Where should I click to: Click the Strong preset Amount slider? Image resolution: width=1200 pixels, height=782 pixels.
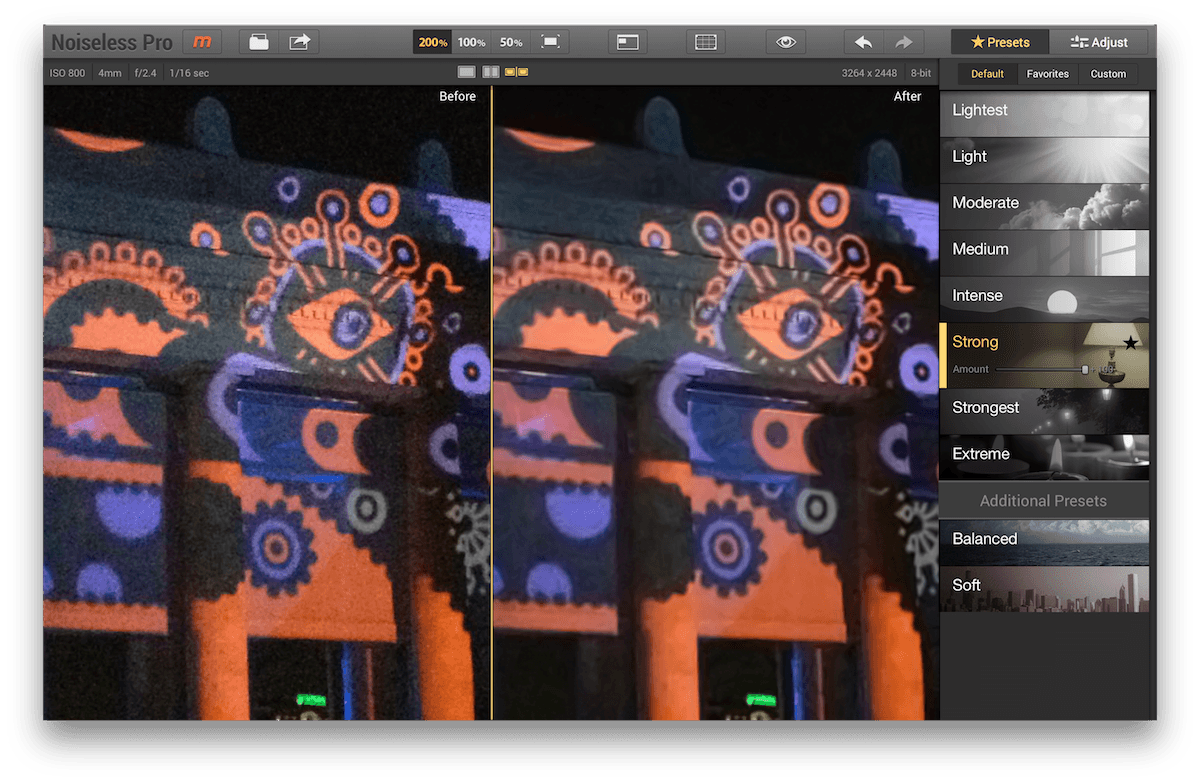coord(1042,369)
